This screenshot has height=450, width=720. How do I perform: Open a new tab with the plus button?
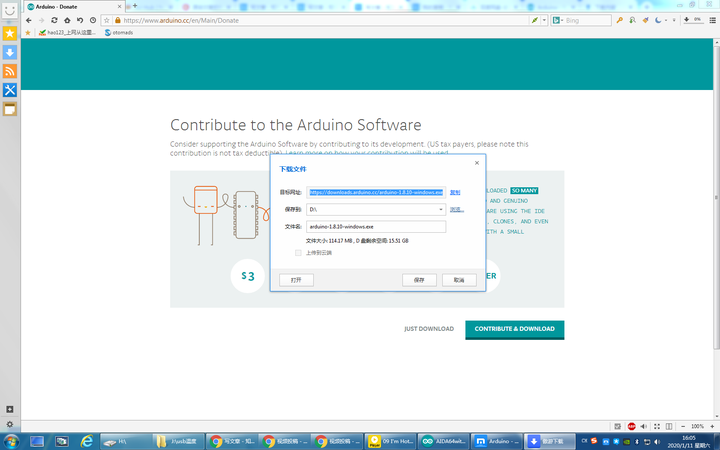(135, 6)
